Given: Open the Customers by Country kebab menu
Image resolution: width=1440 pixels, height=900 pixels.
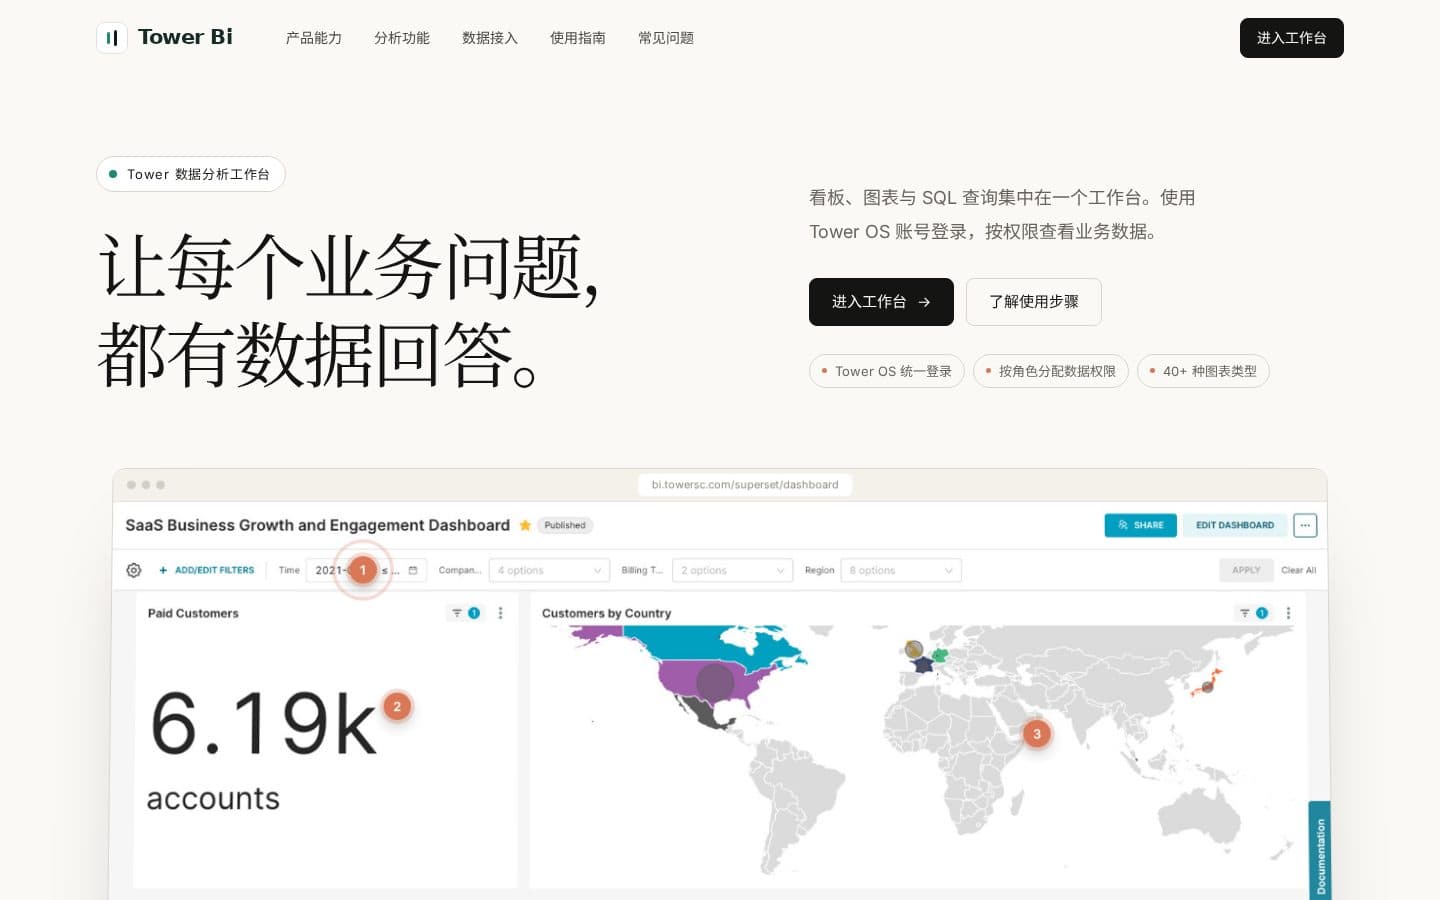Looking at the screenshot, I should 1288,613.
